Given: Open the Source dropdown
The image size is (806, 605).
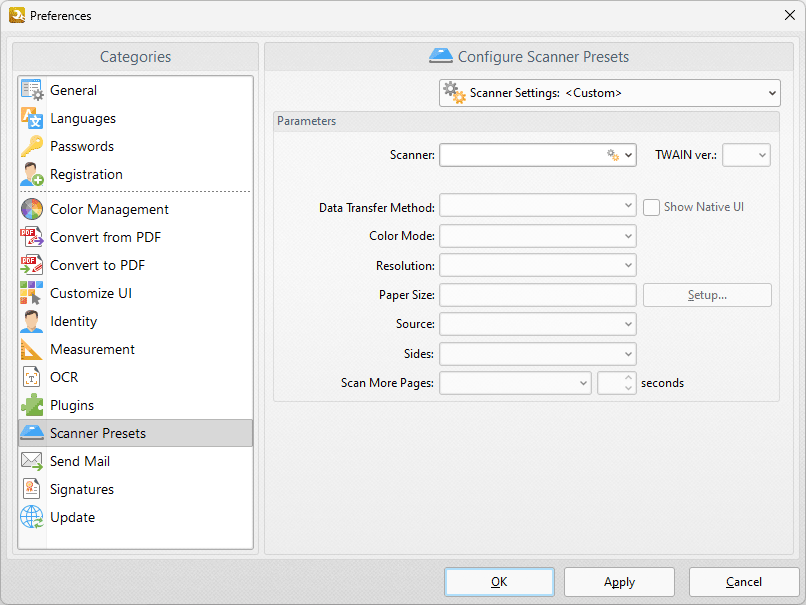Looking at the screenshot, I should coord(538,324).
